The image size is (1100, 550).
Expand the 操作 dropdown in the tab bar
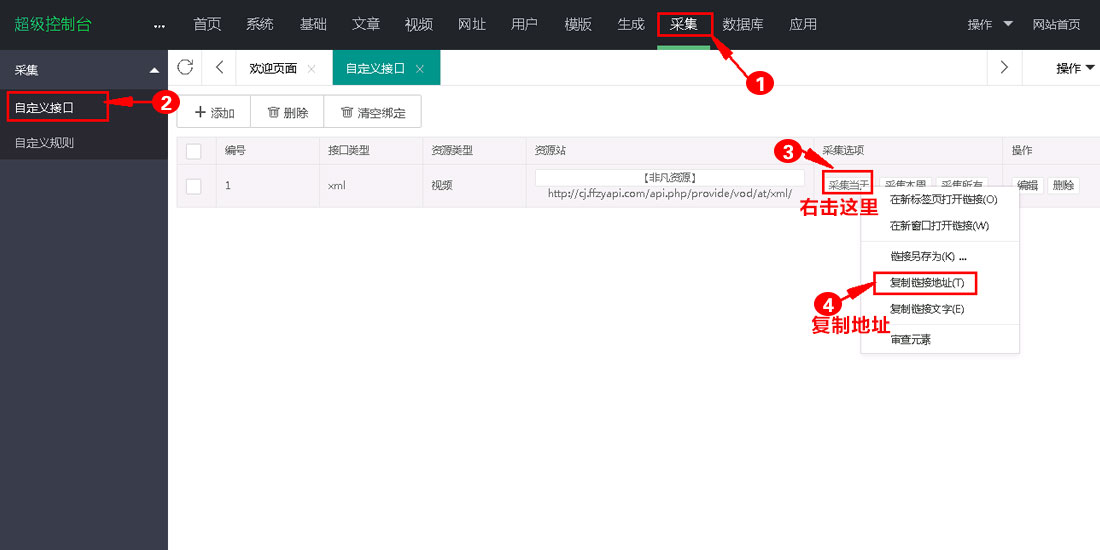pos(1075,68)
